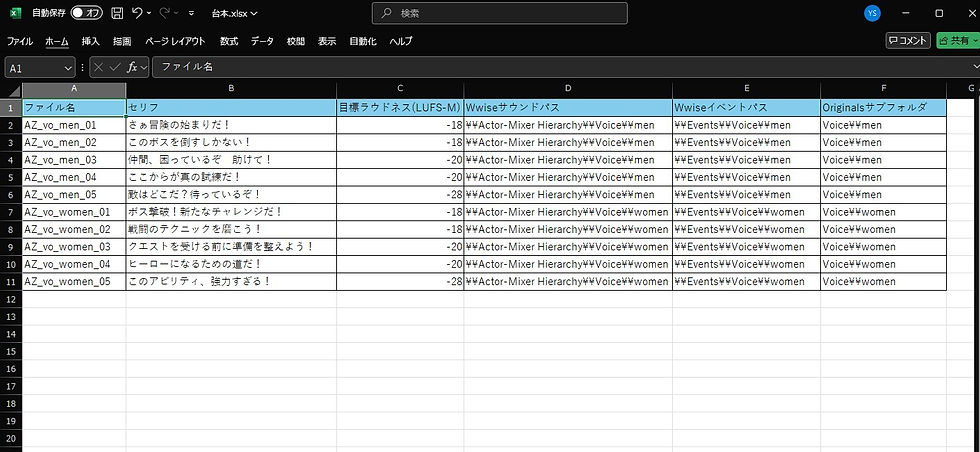Screen dimensions: 980x452
Task: Click the formula bar Cancel X icon
Action: [99, 68]
